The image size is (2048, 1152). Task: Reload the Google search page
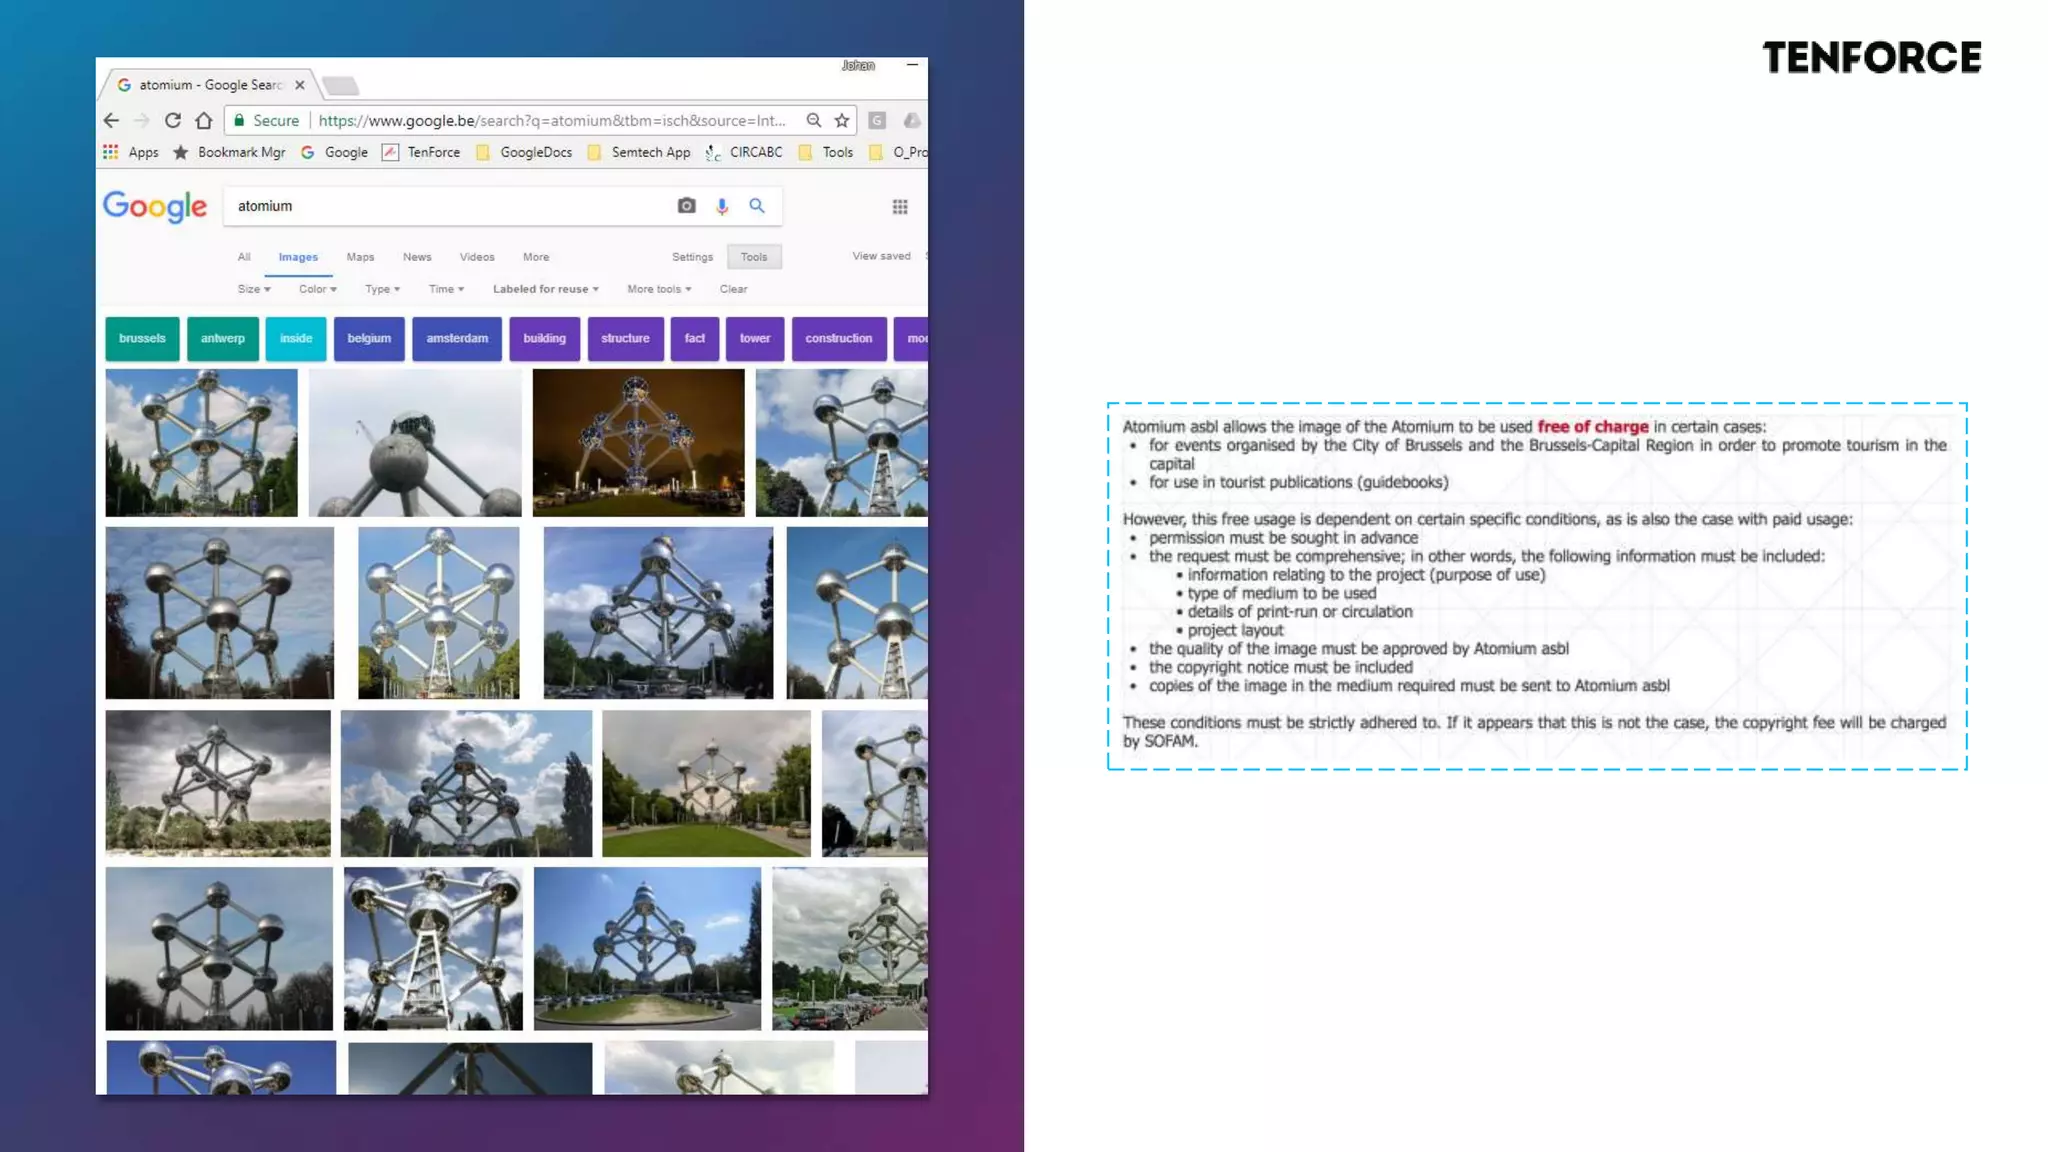[173, 120]
